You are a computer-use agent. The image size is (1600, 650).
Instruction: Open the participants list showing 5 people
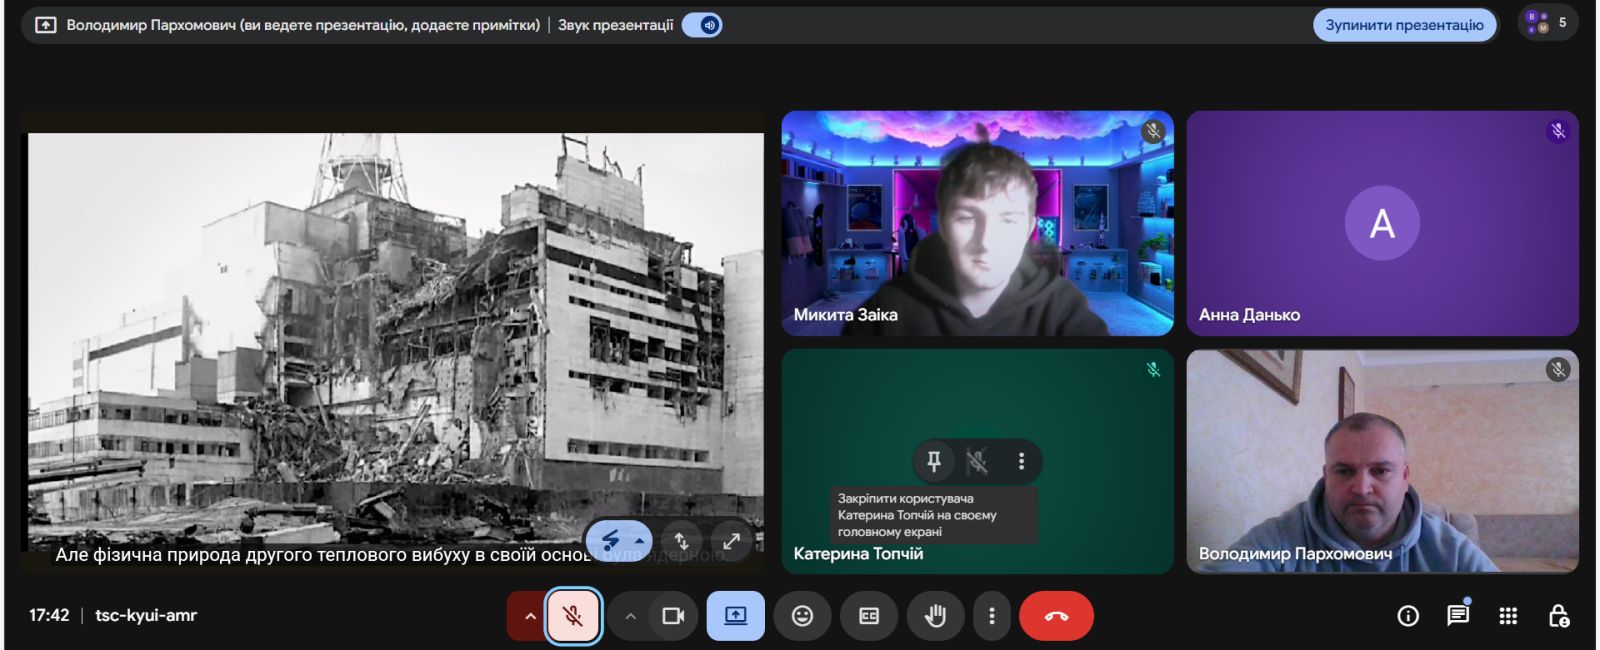[1547, 23]
